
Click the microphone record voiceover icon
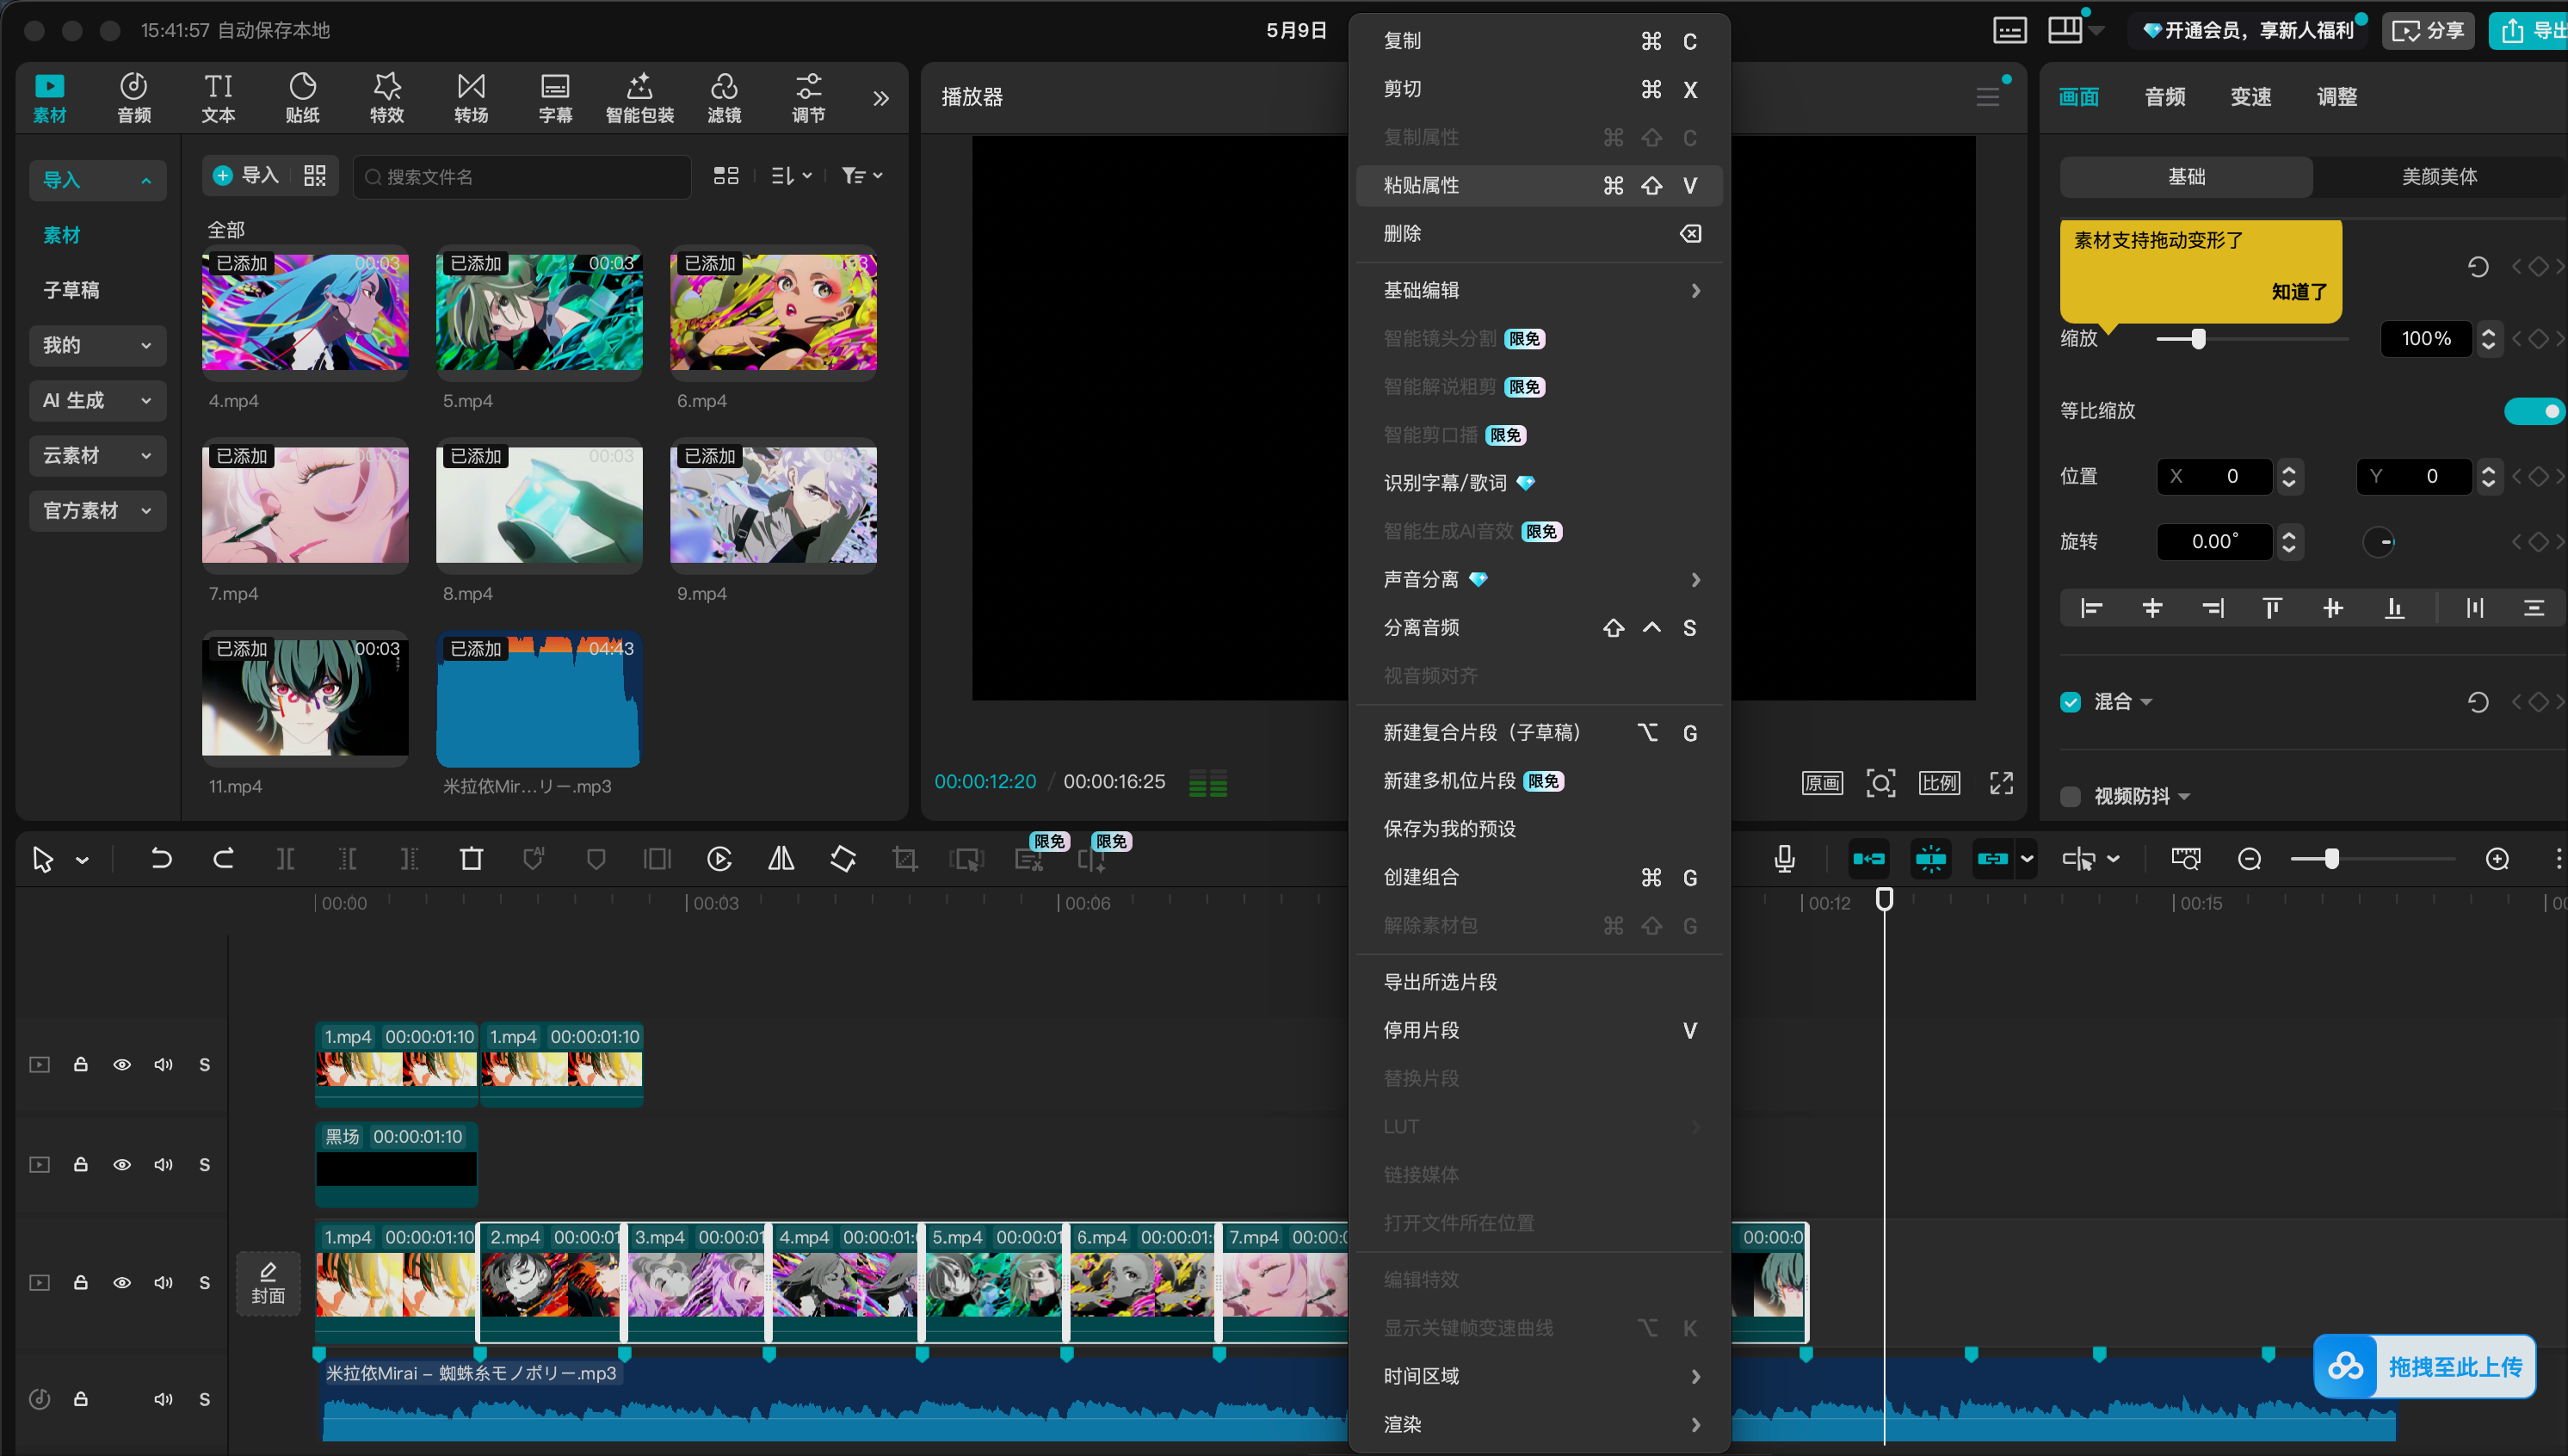click(1785, 859)
